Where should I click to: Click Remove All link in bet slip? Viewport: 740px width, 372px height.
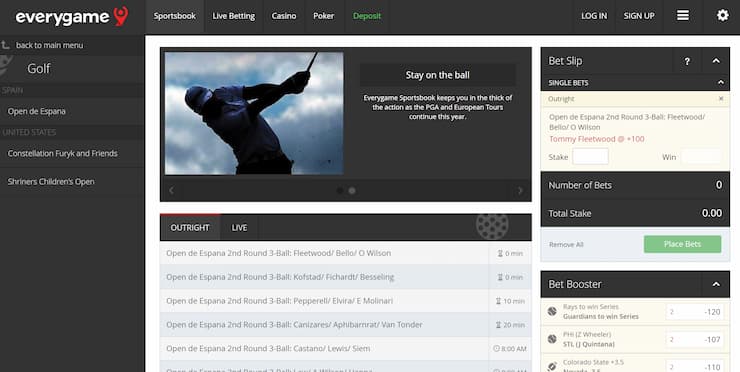[566, 245]
